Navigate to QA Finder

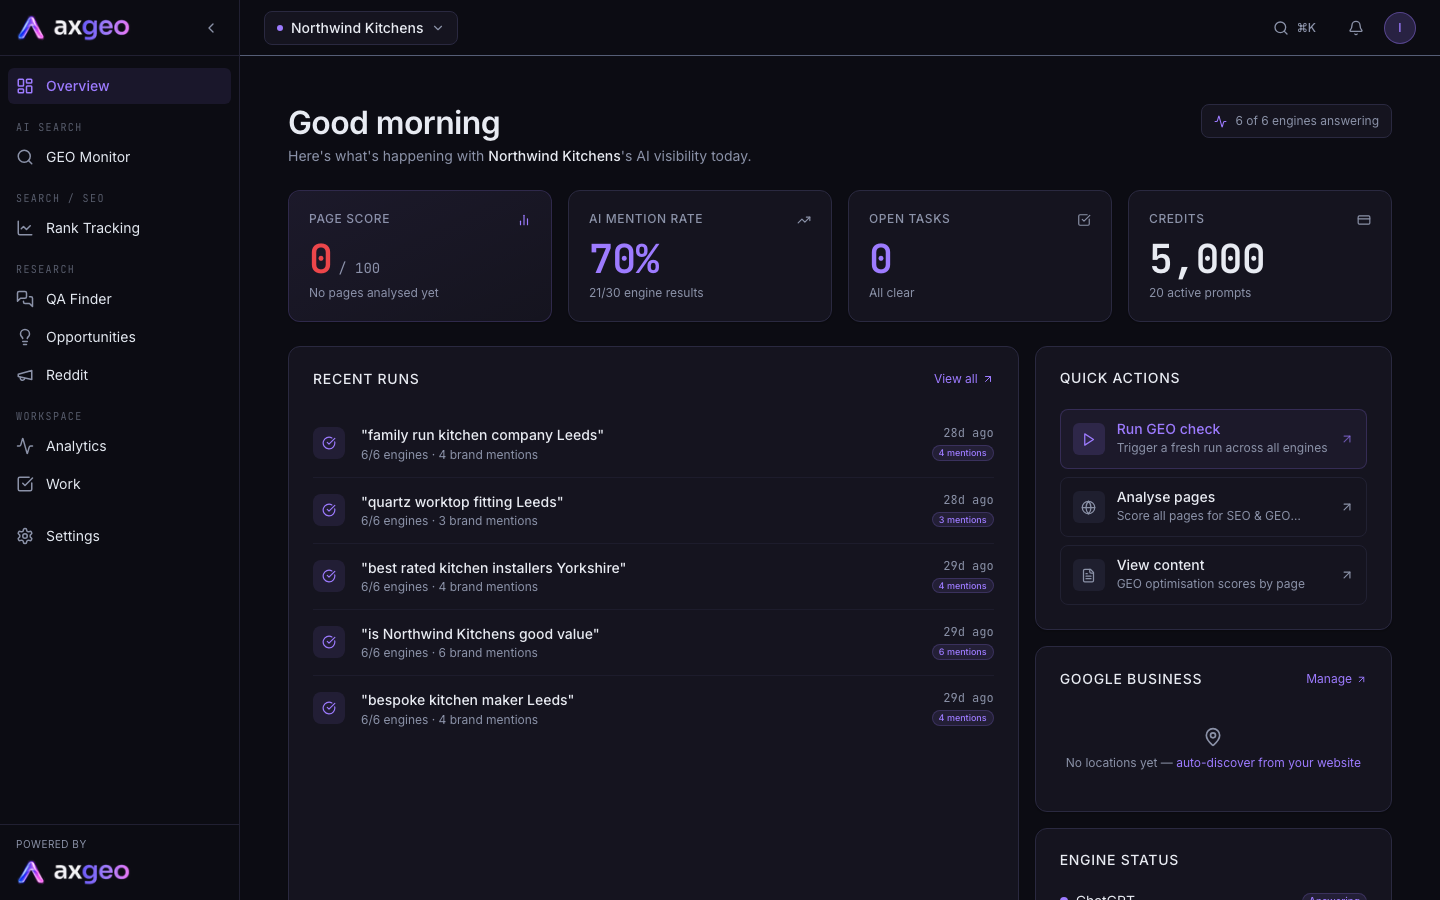point(119,299)
